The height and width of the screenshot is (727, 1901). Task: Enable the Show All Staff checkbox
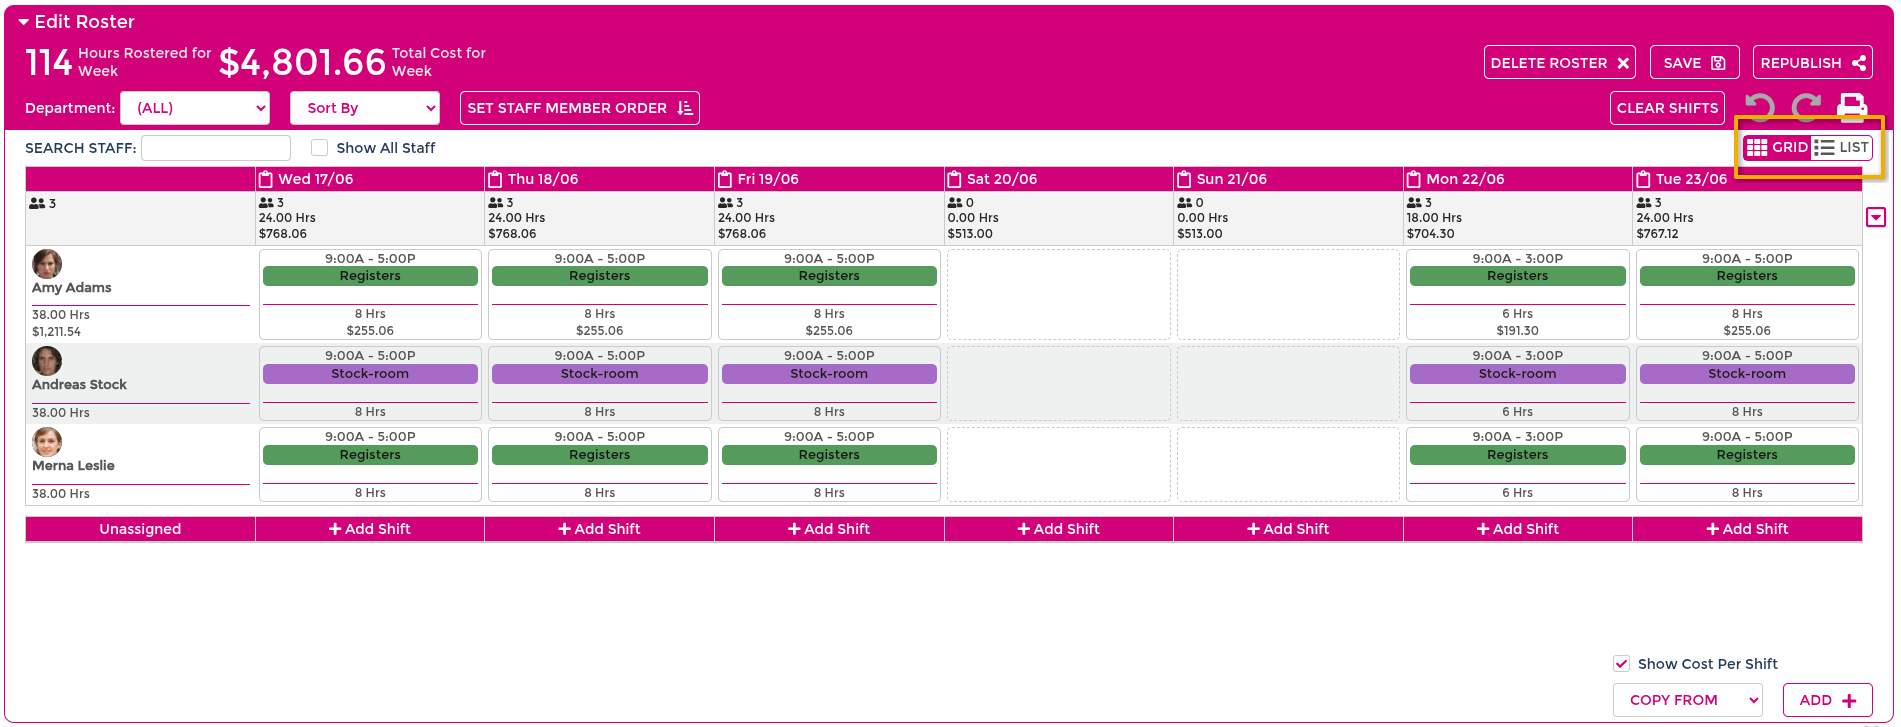click(x=319, y=148)
